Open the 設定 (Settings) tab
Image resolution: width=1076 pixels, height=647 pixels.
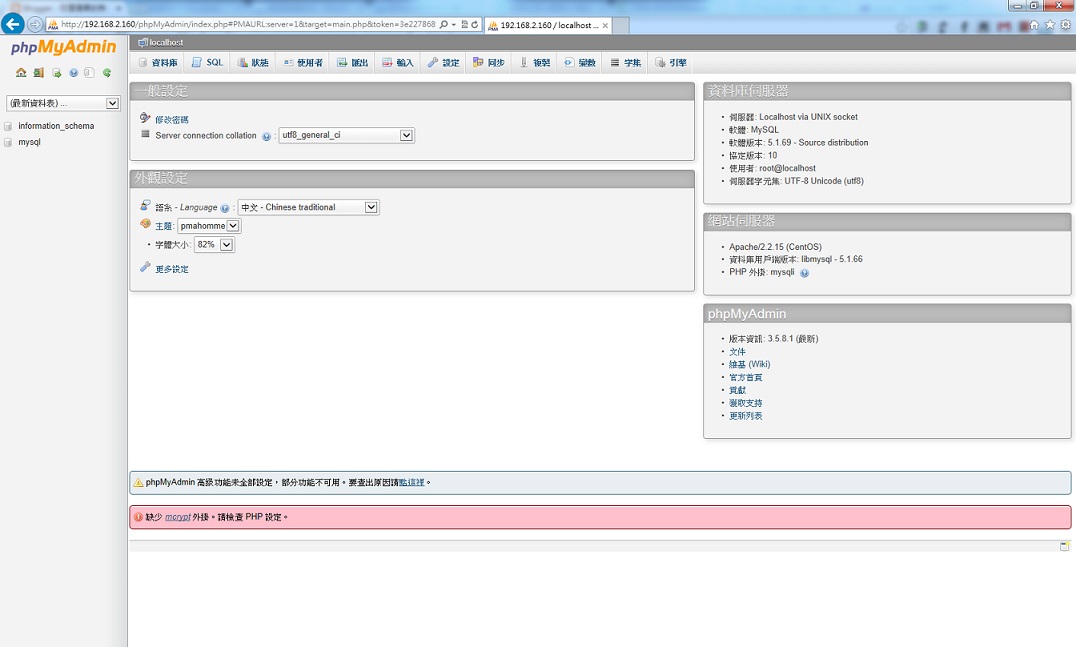[x=443, y=62]
